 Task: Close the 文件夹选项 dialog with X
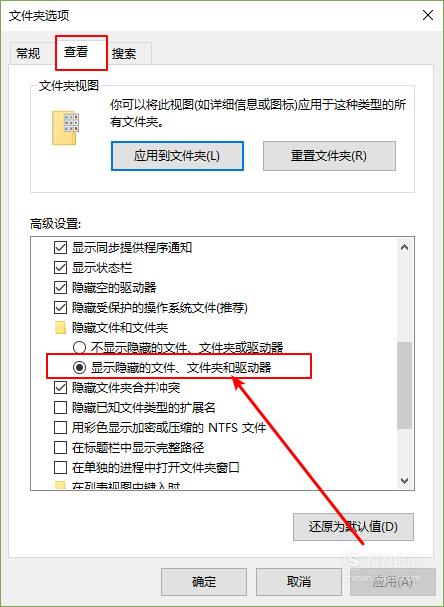point(428,15)
